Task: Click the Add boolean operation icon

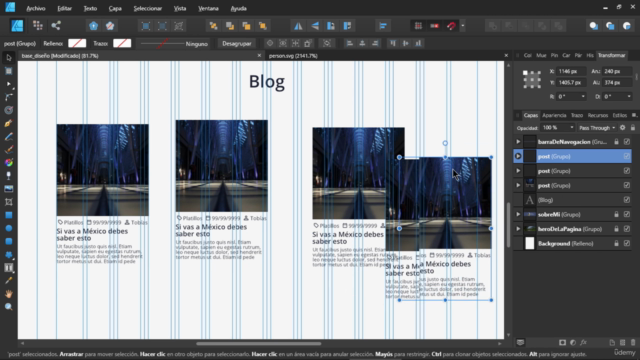Action: pyautogui.click(x=493, y=26)
